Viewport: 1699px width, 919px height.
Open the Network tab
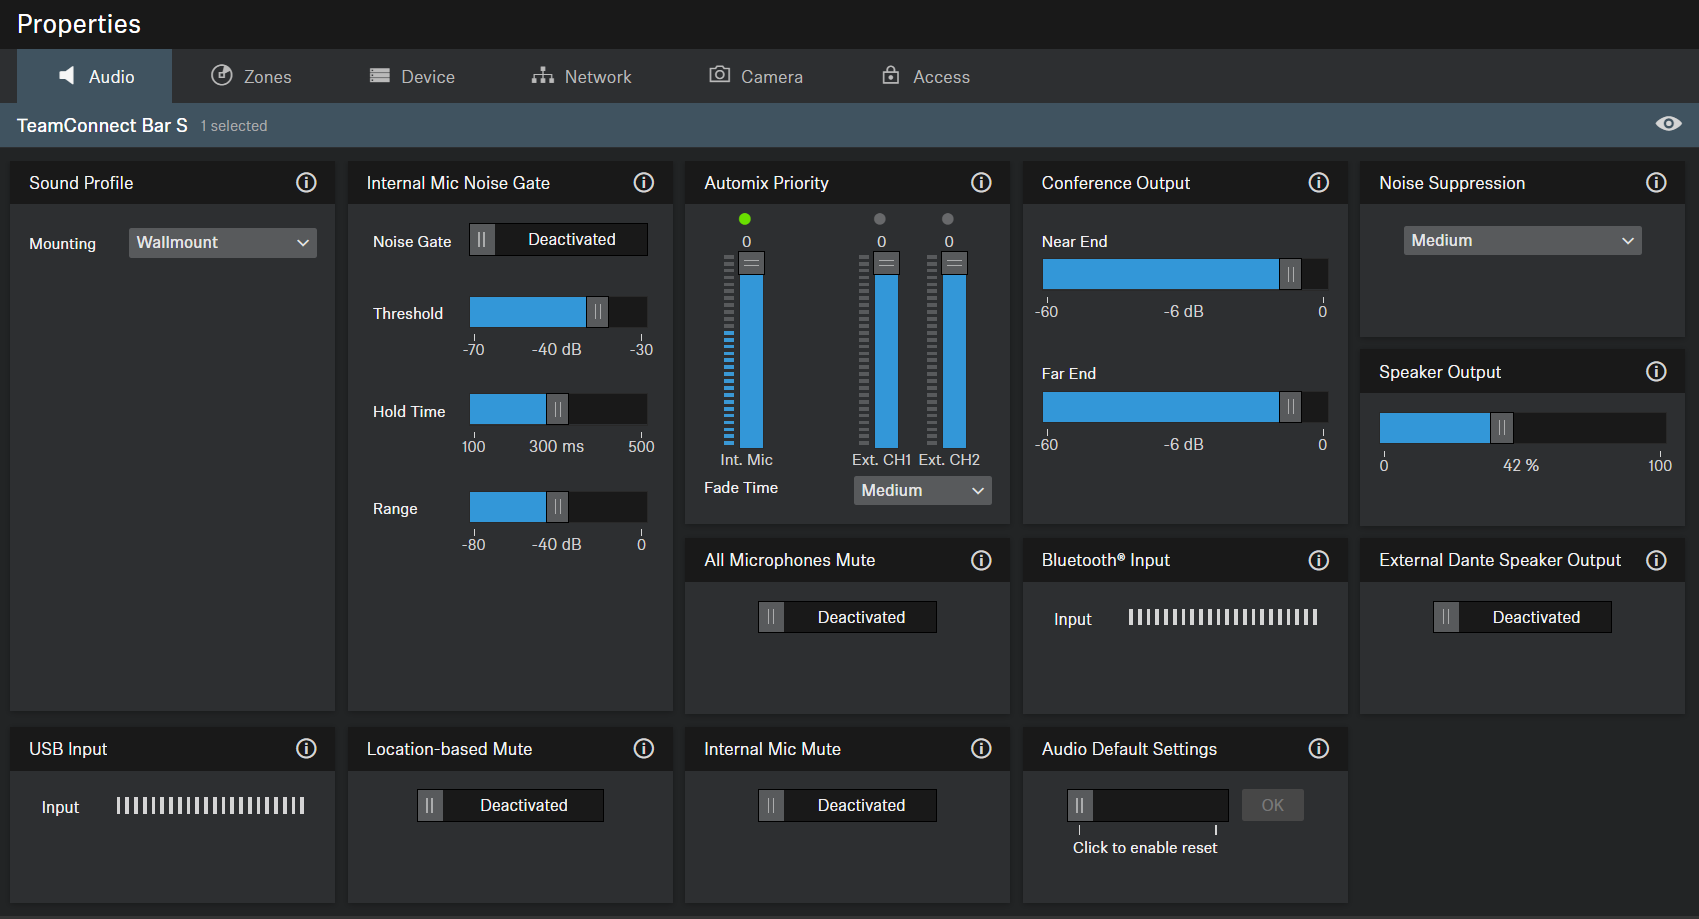point(582,77)
